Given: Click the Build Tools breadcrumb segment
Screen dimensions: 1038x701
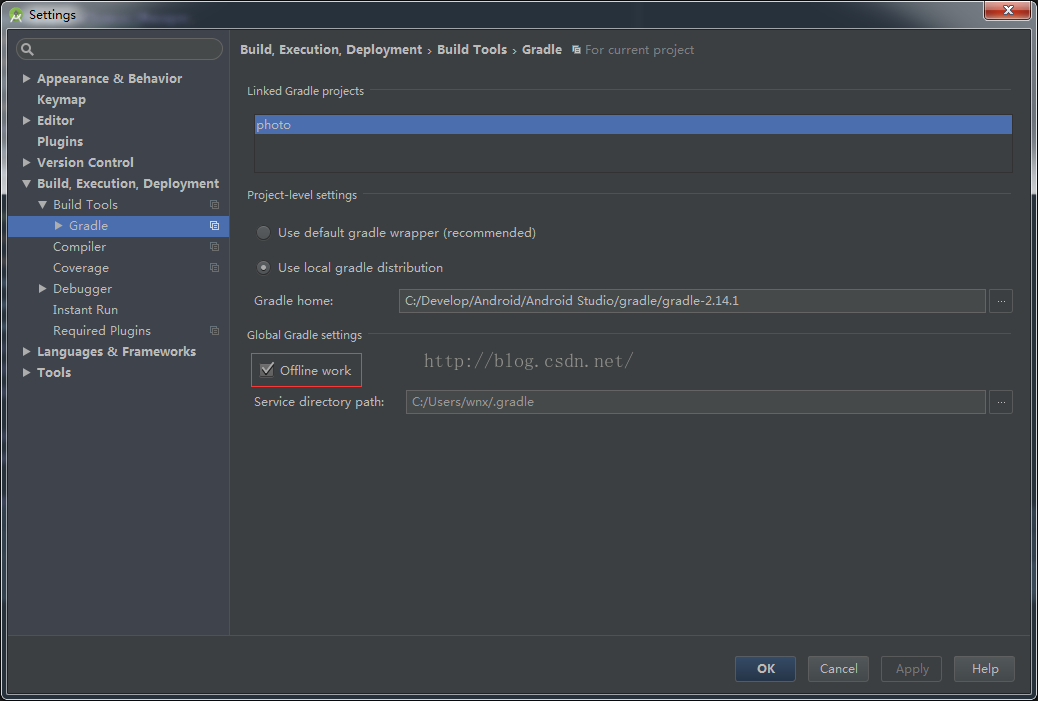Looking at the screenshot, I should pyautogui.click(x=471, y=50).
